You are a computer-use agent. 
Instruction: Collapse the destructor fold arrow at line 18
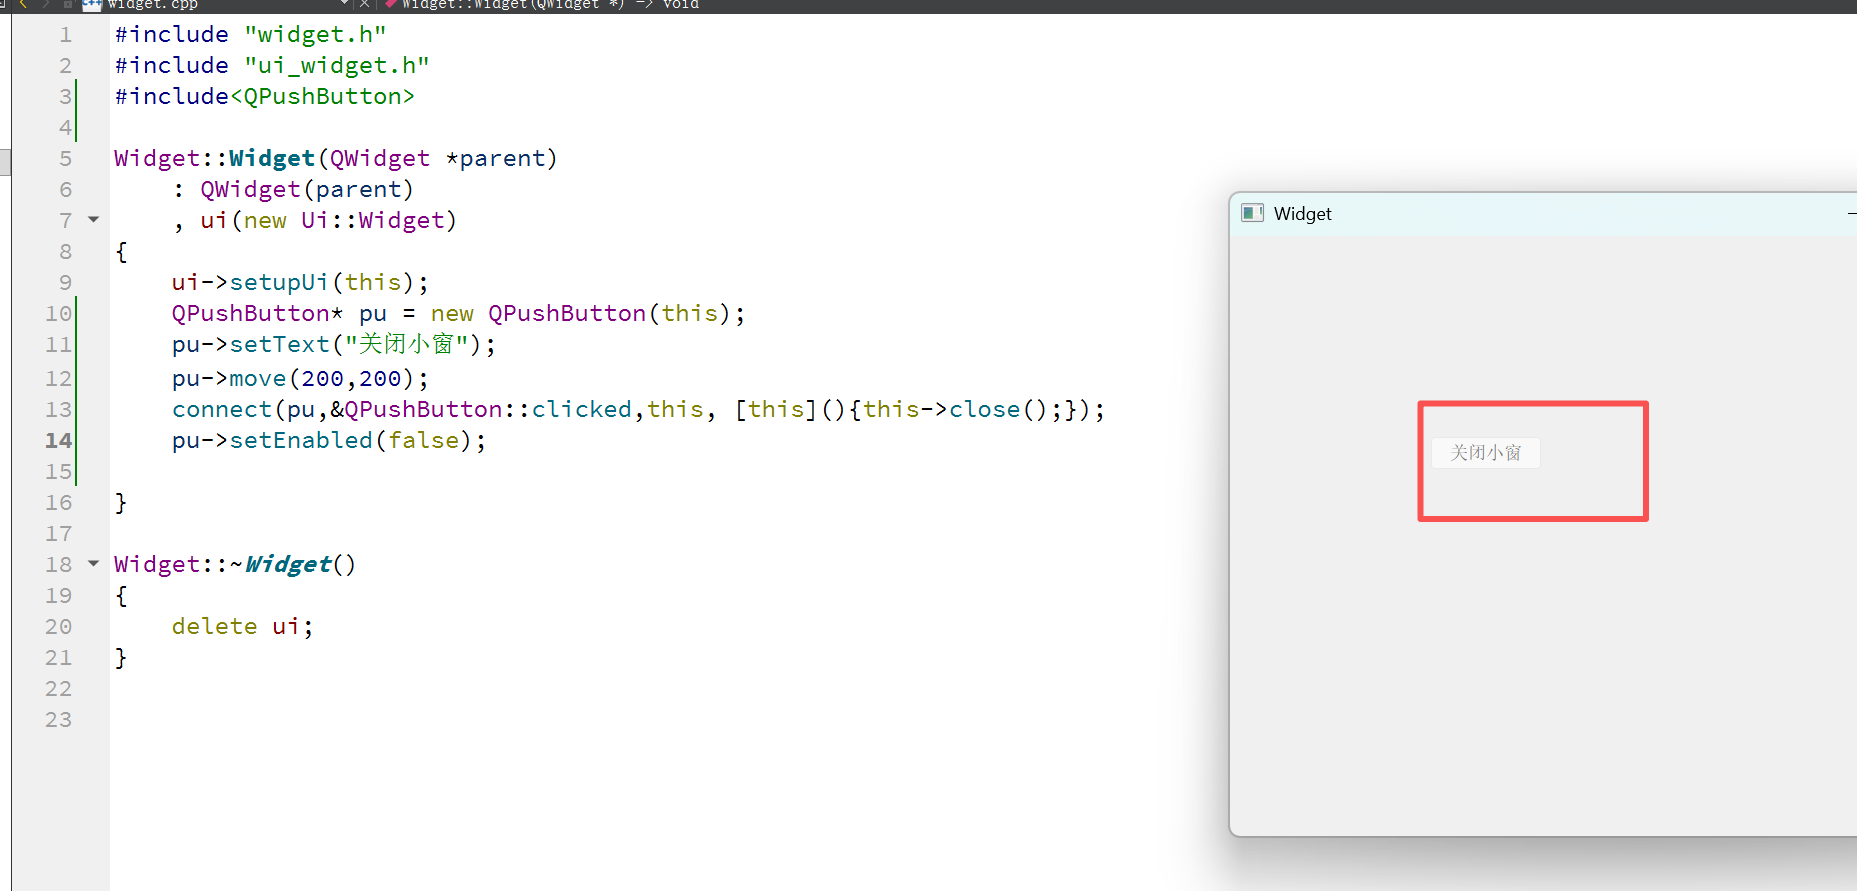(x=94, y=563)
